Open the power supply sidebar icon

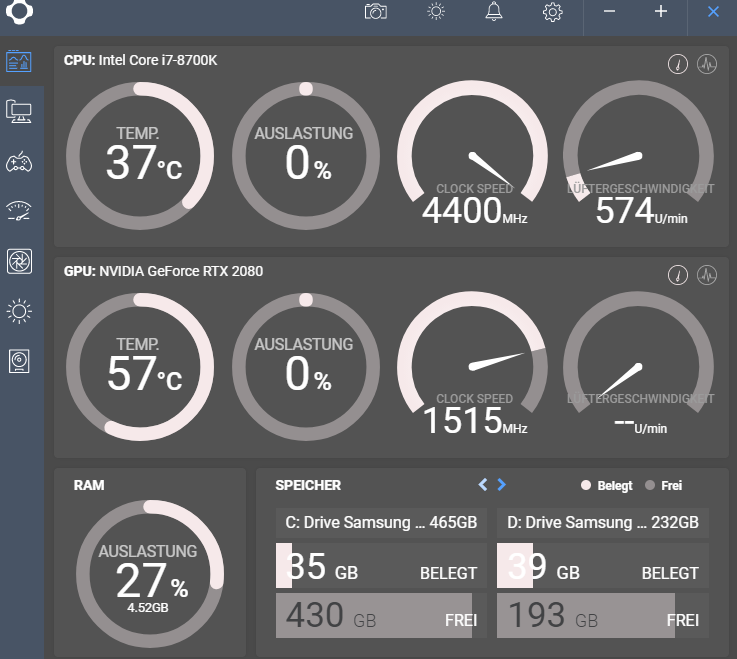(x=19, y=361)
